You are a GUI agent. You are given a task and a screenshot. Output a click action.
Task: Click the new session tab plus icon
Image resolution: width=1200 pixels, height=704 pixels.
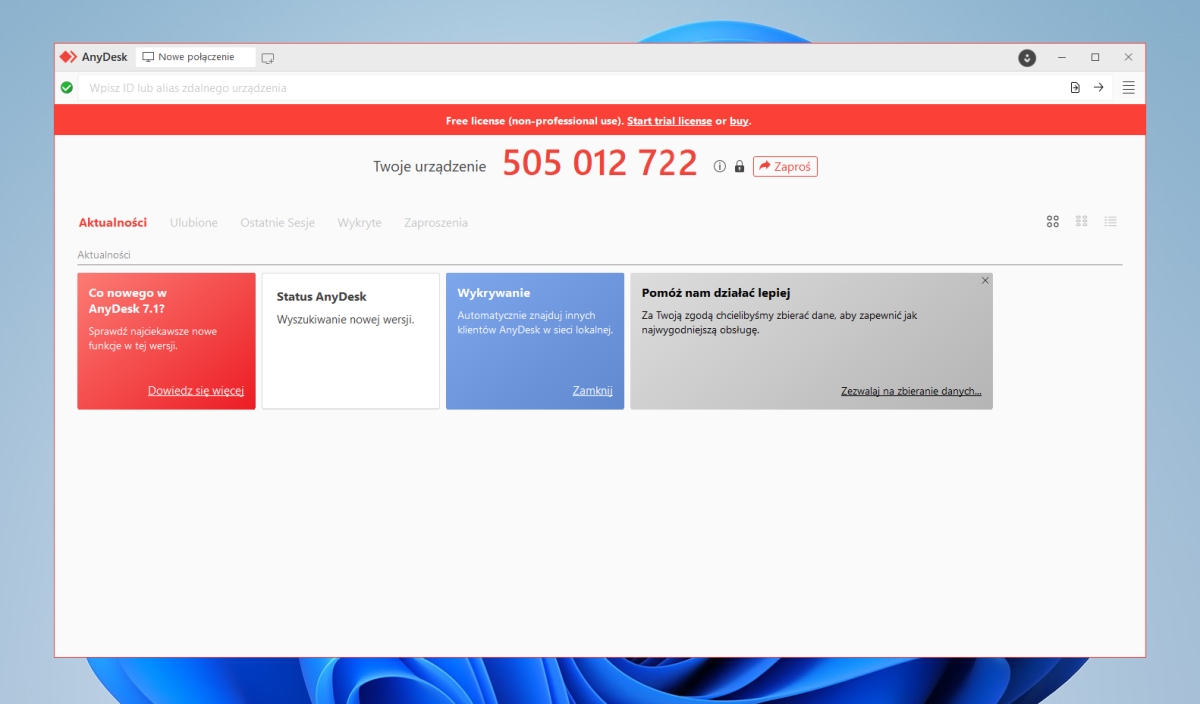[x=266, y=58]
